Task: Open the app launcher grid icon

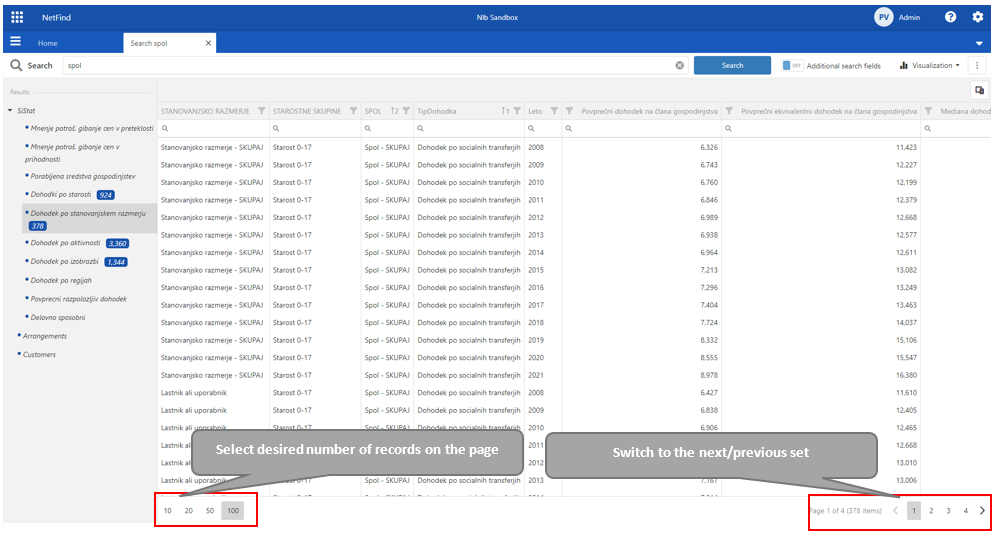Action: (x=17, y=17)
